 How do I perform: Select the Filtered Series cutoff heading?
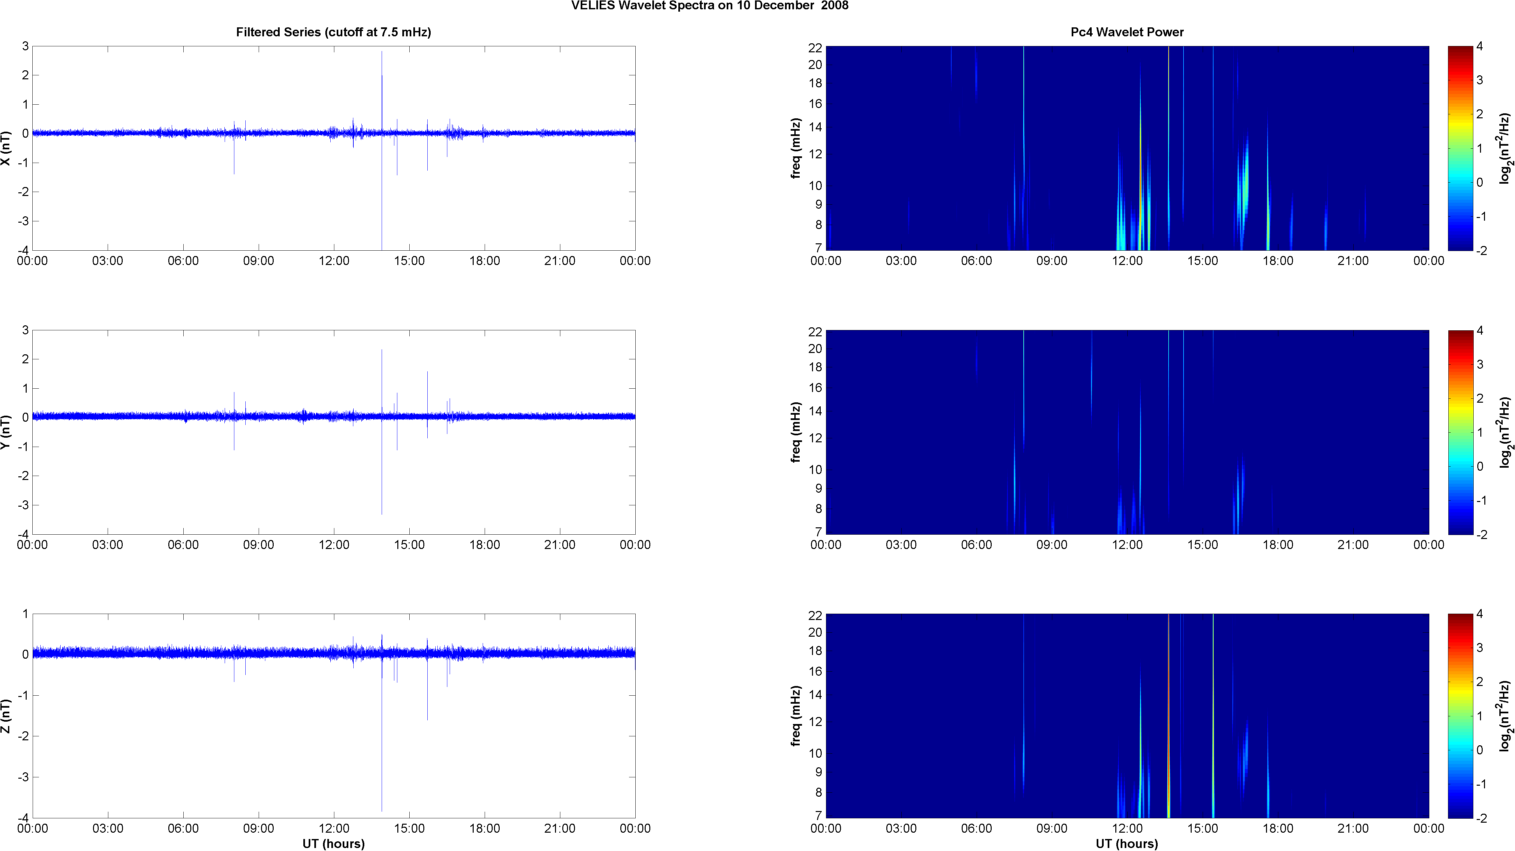(x=333, y=32)
